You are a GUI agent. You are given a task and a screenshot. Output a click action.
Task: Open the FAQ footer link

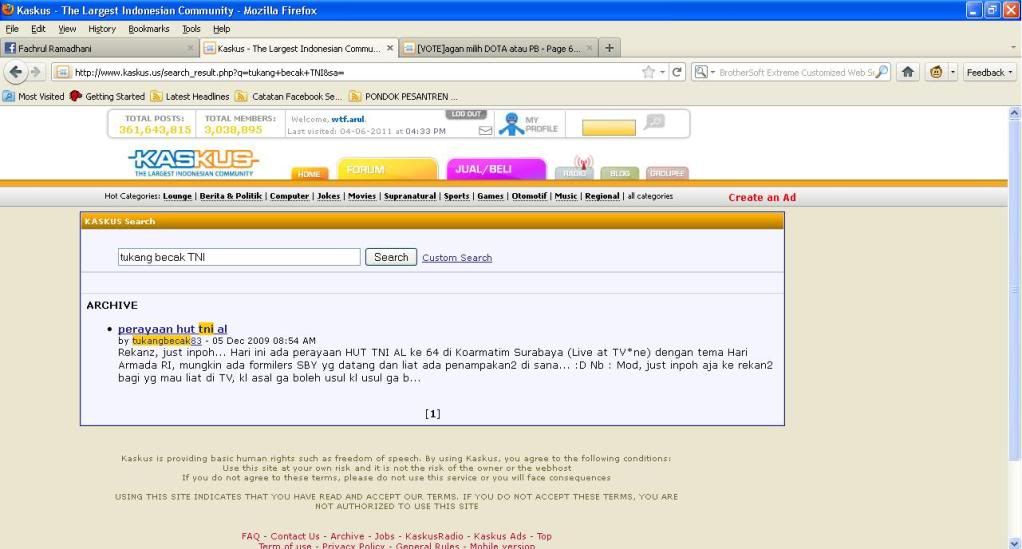(x=250, y=536)
